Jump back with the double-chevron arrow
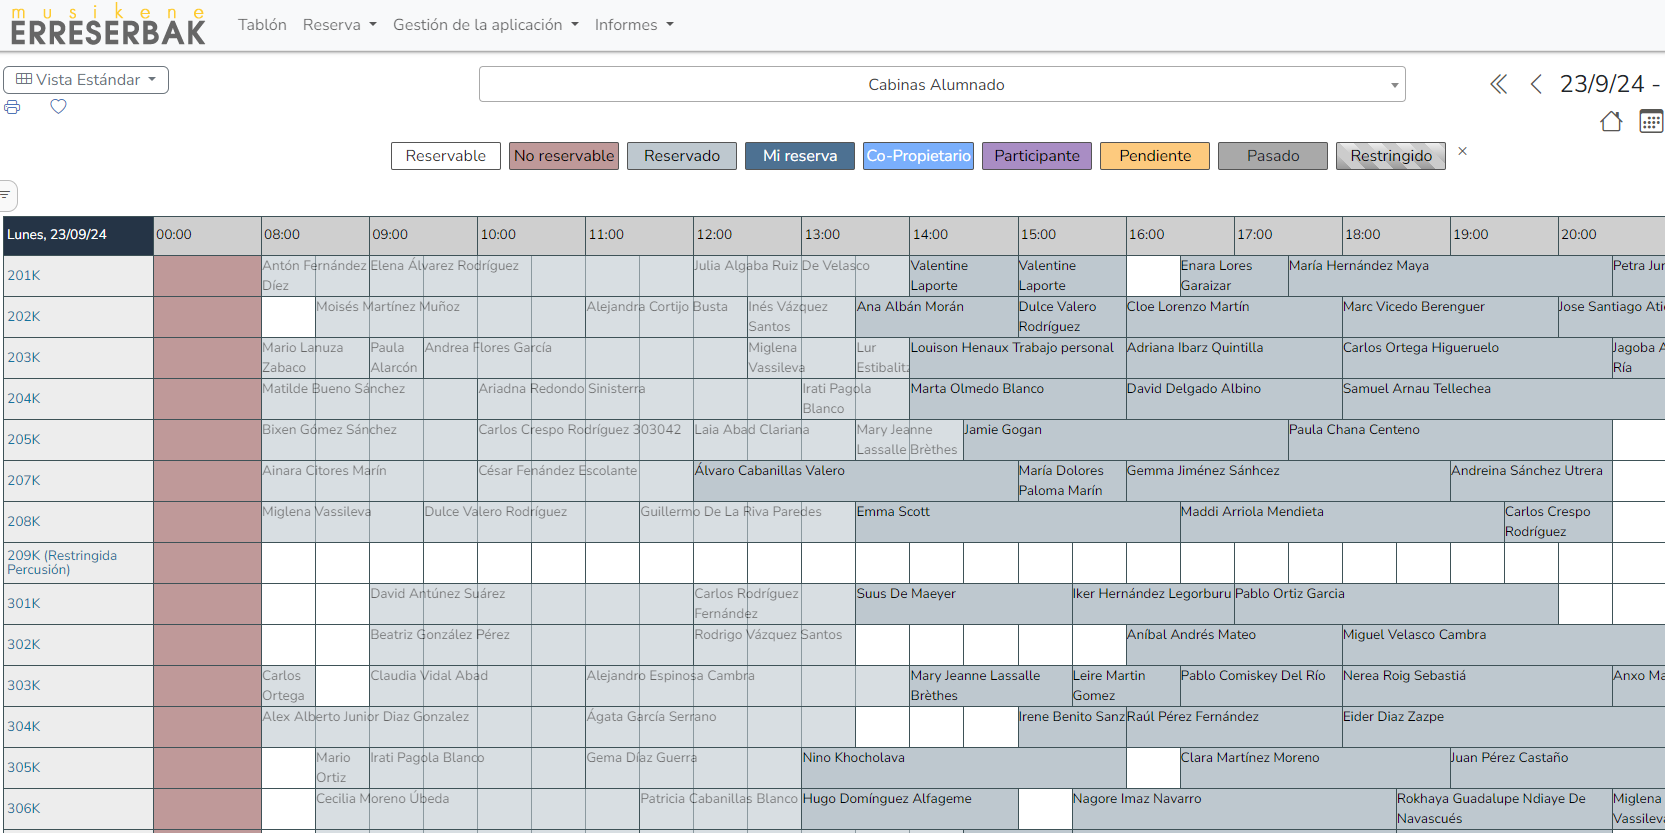Screen dimensions: 1665x833 pos(1498,84)
